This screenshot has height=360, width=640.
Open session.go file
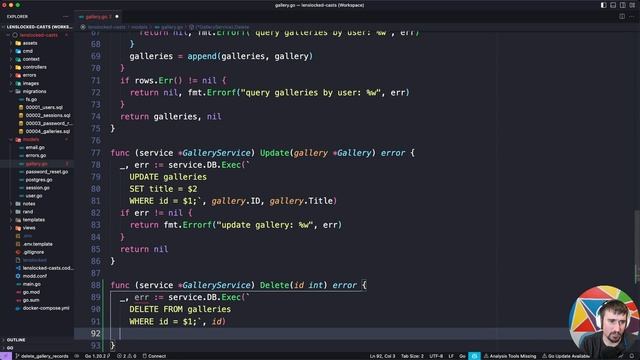click(x=38, y=188)
